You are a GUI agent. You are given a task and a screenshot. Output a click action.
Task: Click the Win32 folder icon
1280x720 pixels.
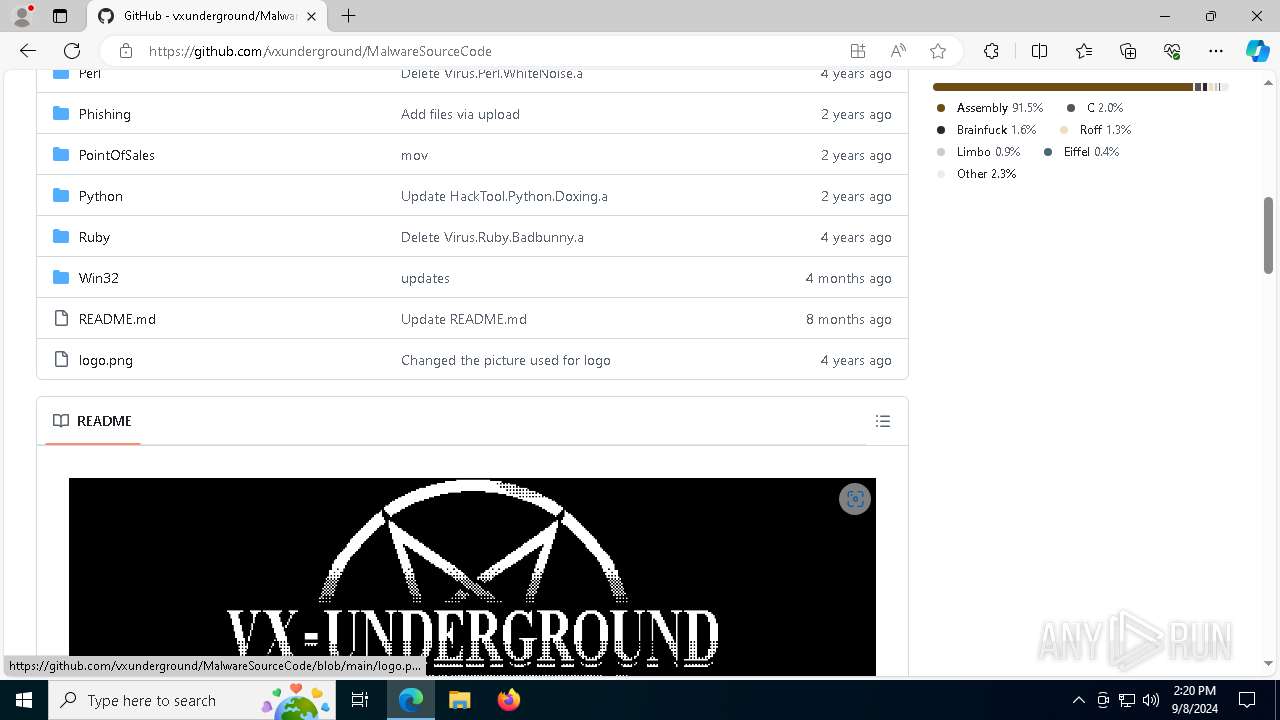61,278
